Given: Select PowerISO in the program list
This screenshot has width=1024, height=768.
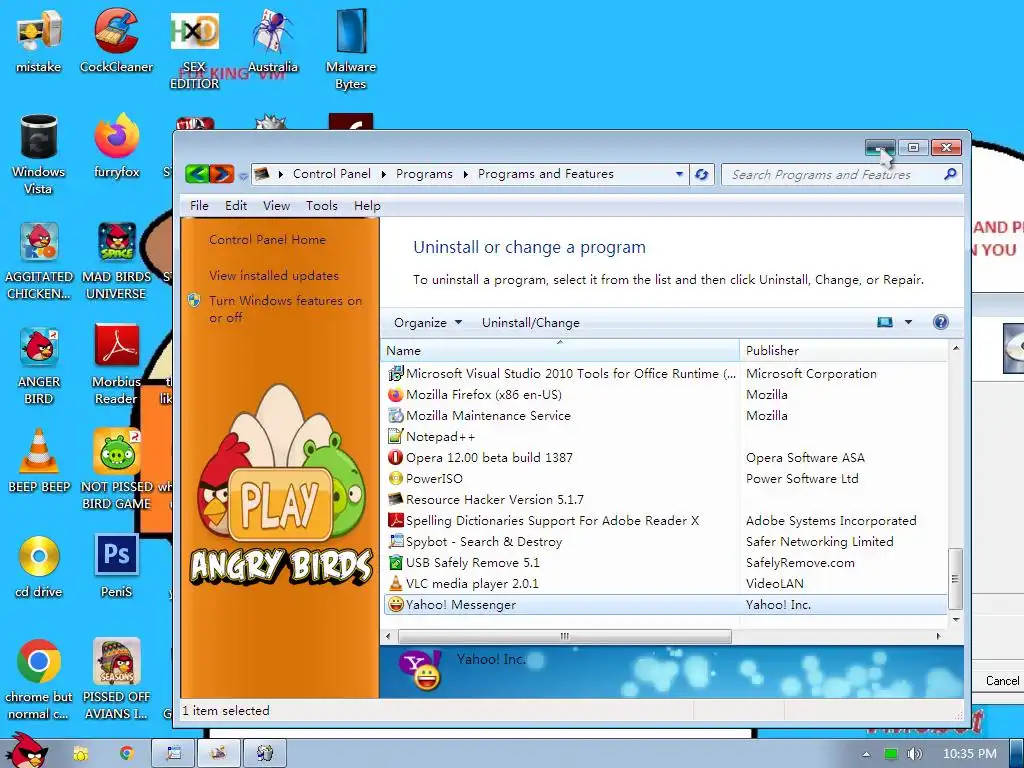Looking at the screenshot, I should (665, 478).
